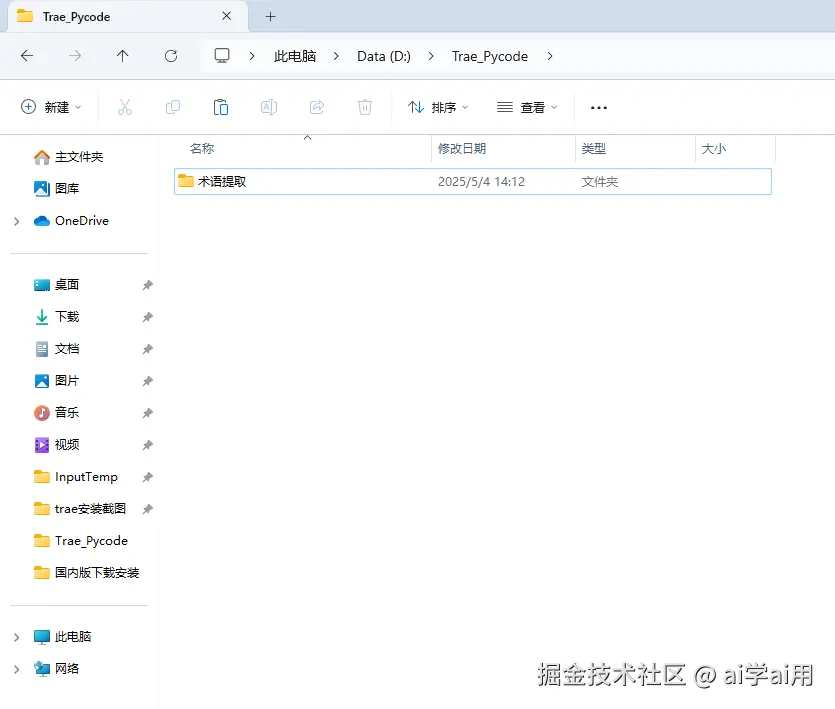Select the Trae_Pycode window tab
Screen dimensions: 835x709
128,17
